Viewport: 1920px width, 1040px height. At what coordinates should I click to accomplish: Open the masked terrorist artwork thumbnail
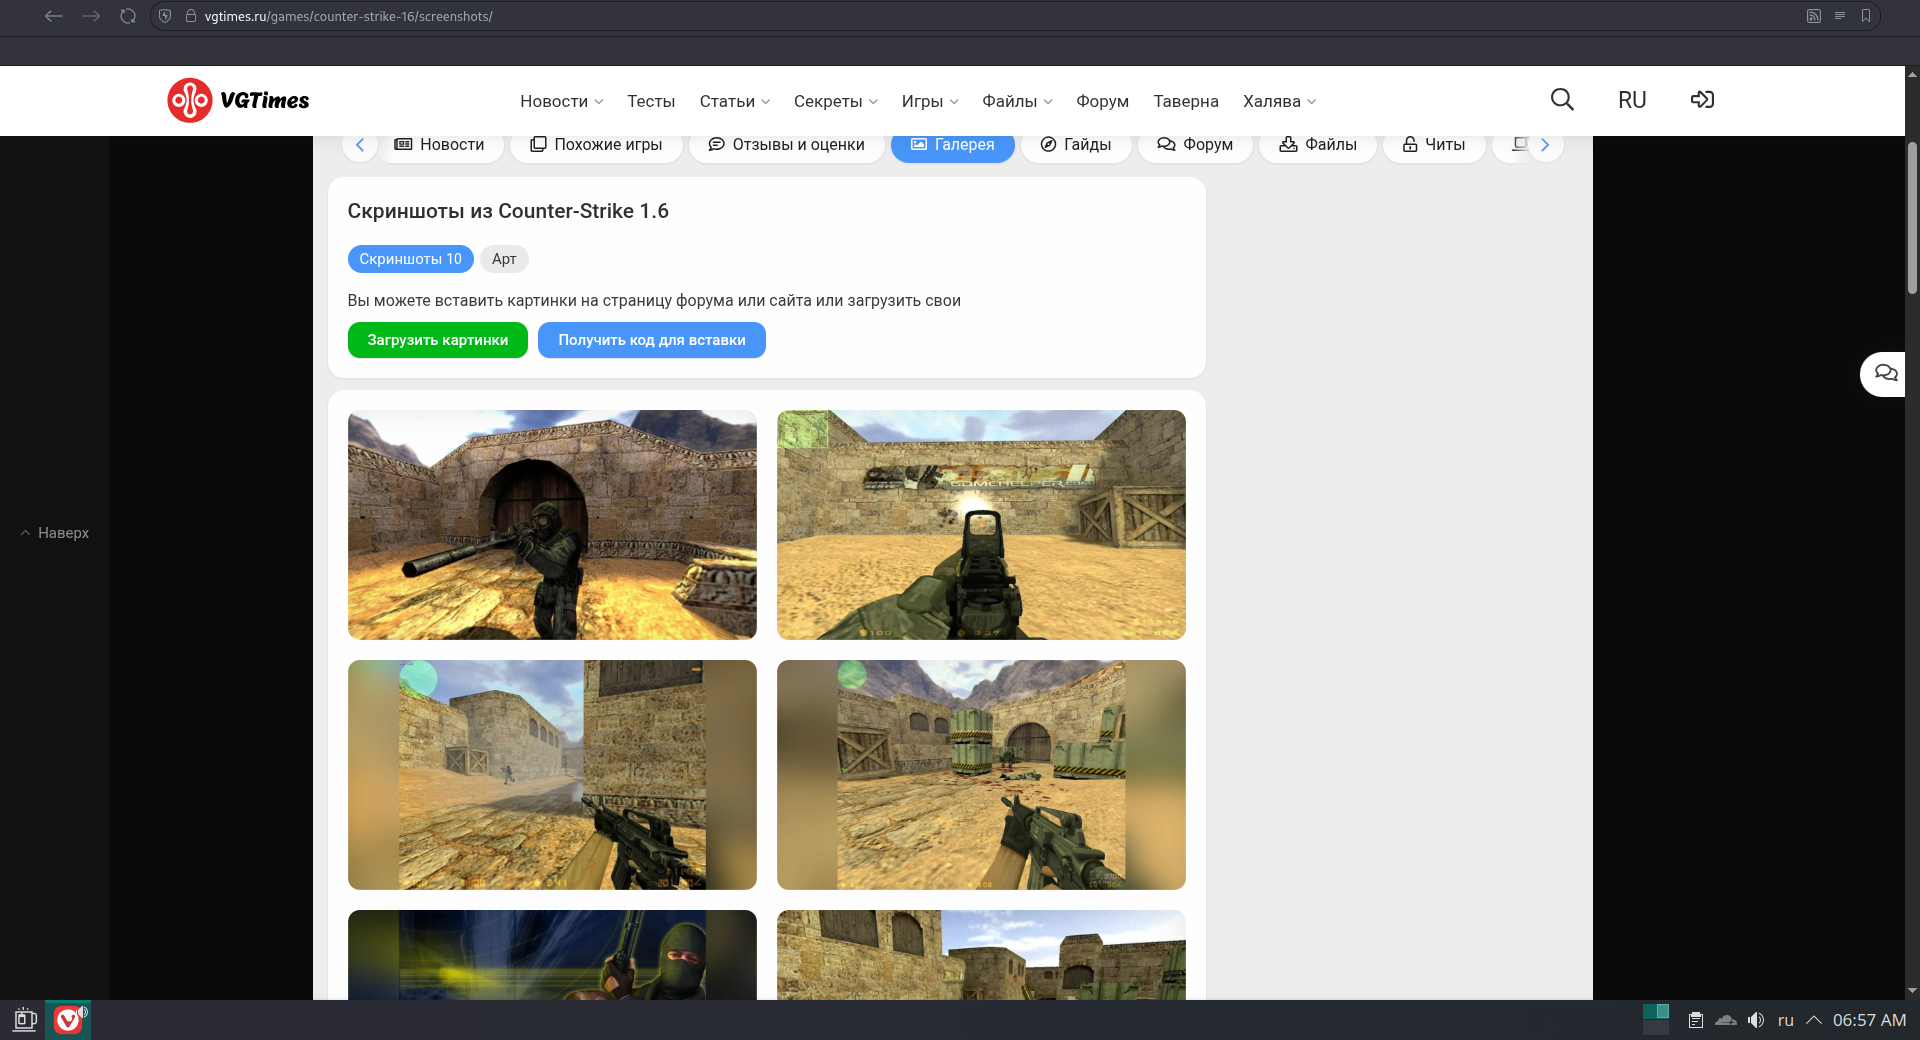(x=552, y=955)
